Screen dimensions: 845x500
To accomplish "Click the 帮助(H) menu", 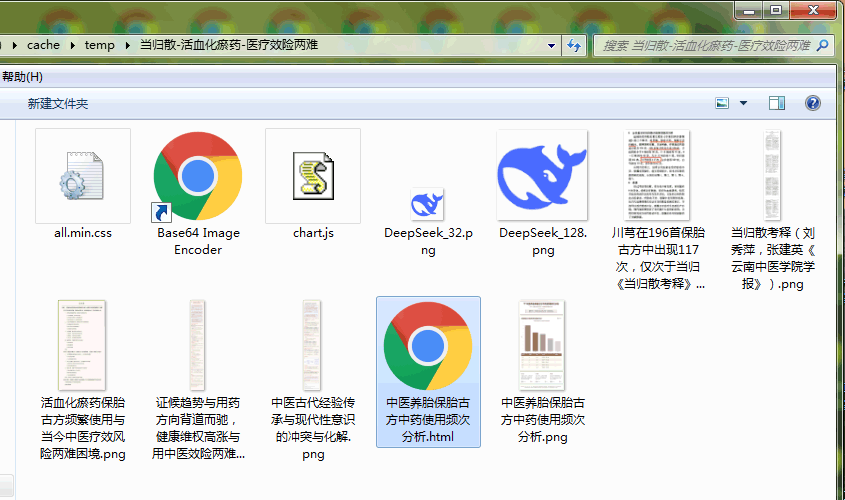I will 22,77.
